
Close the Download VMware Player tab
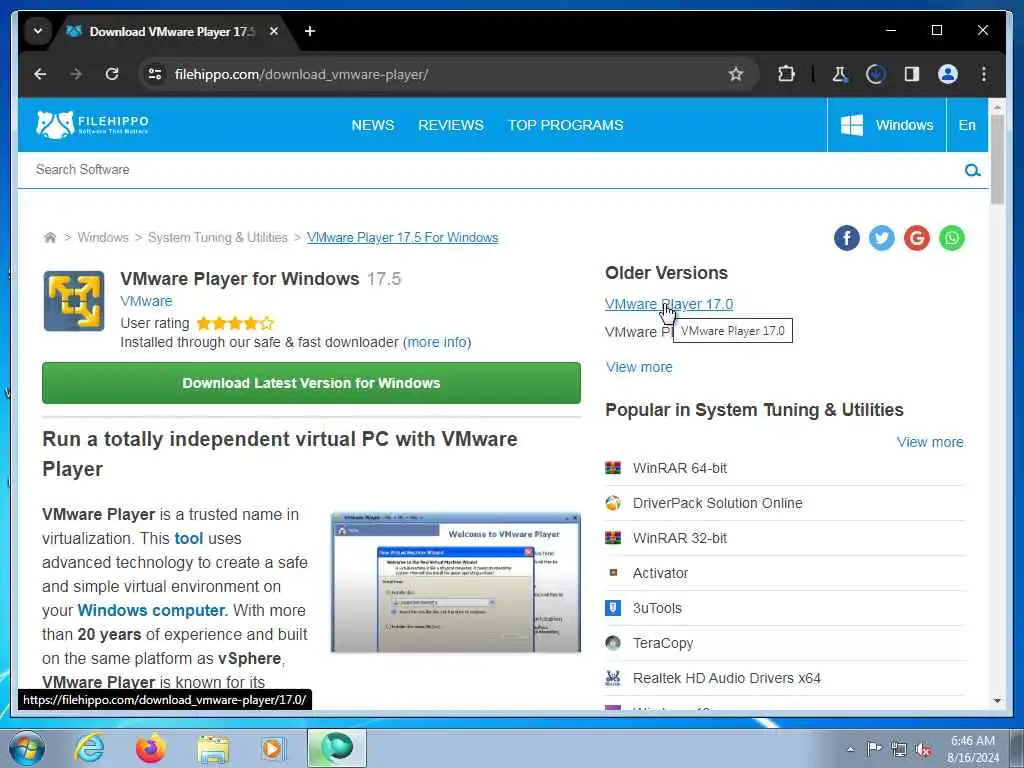tap(274, 31)
